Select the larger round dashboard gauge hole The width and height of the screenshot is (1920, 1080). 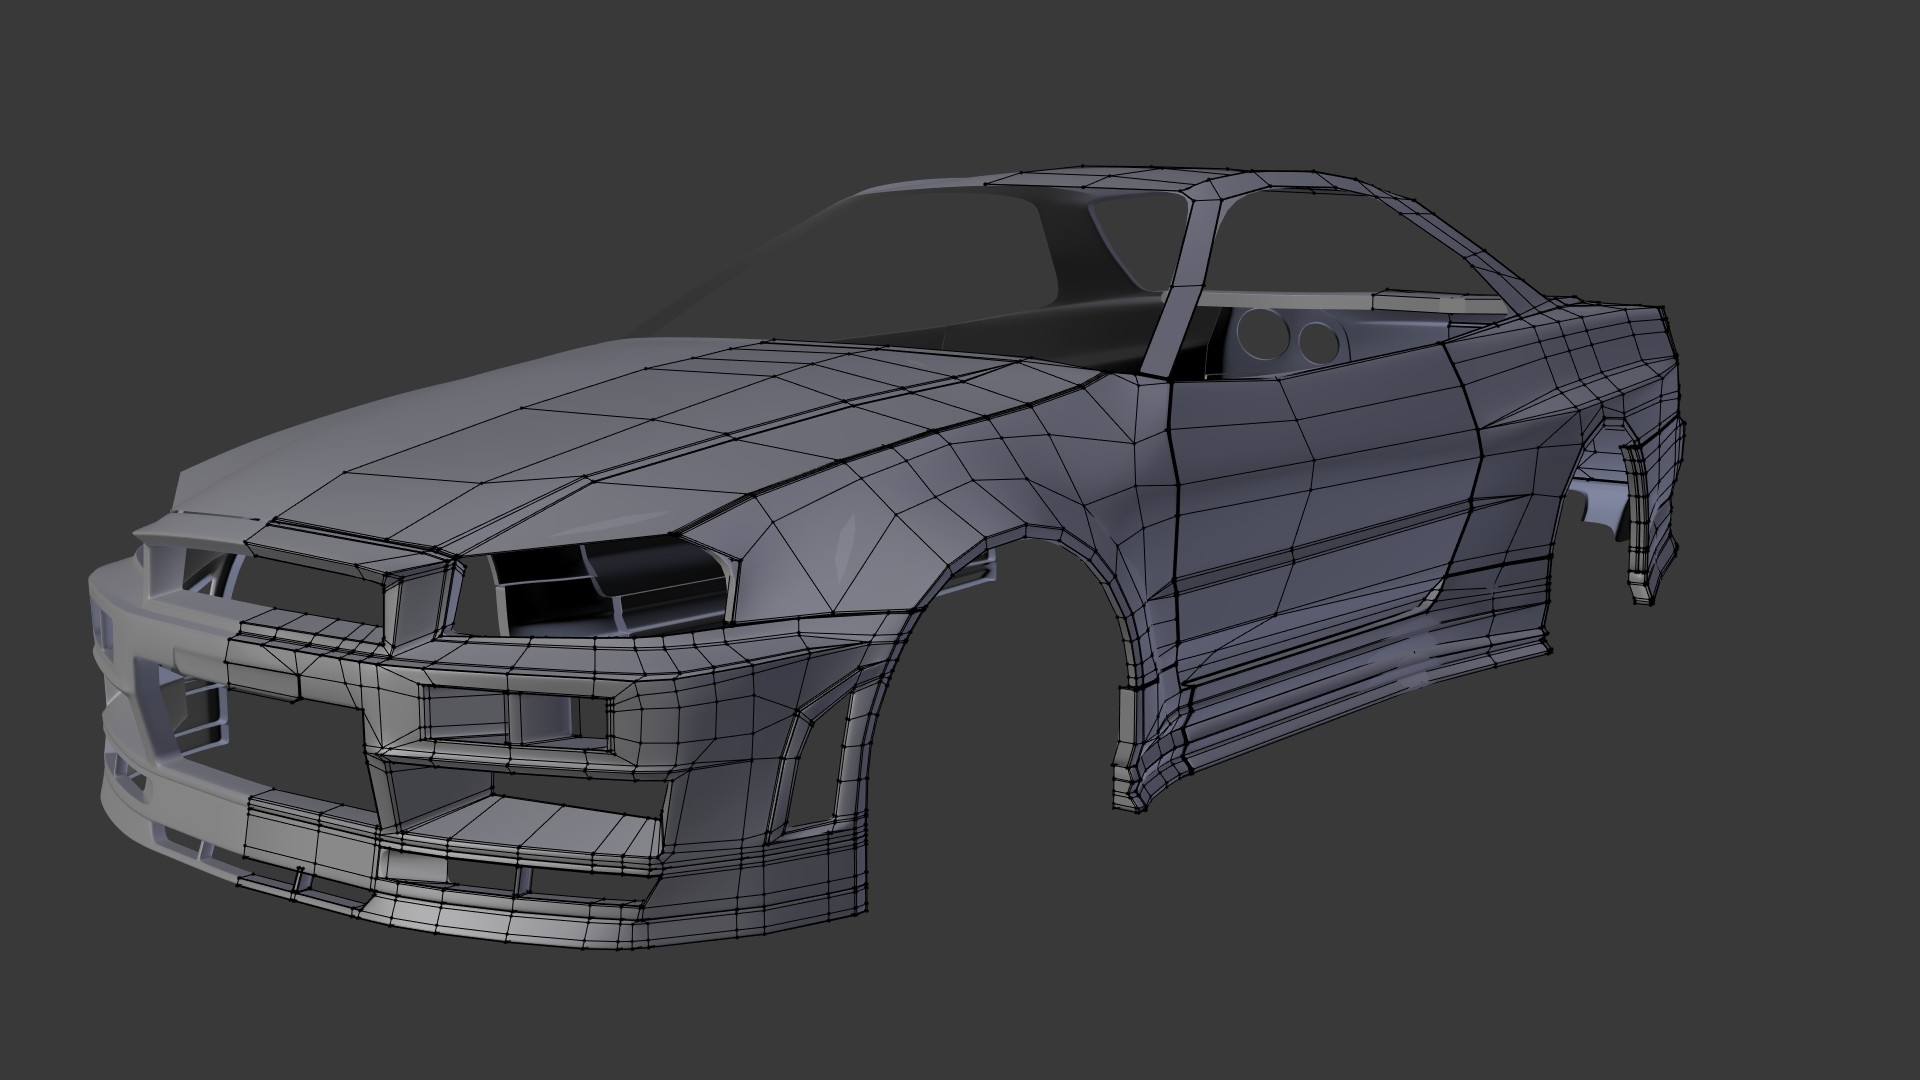1262,333
